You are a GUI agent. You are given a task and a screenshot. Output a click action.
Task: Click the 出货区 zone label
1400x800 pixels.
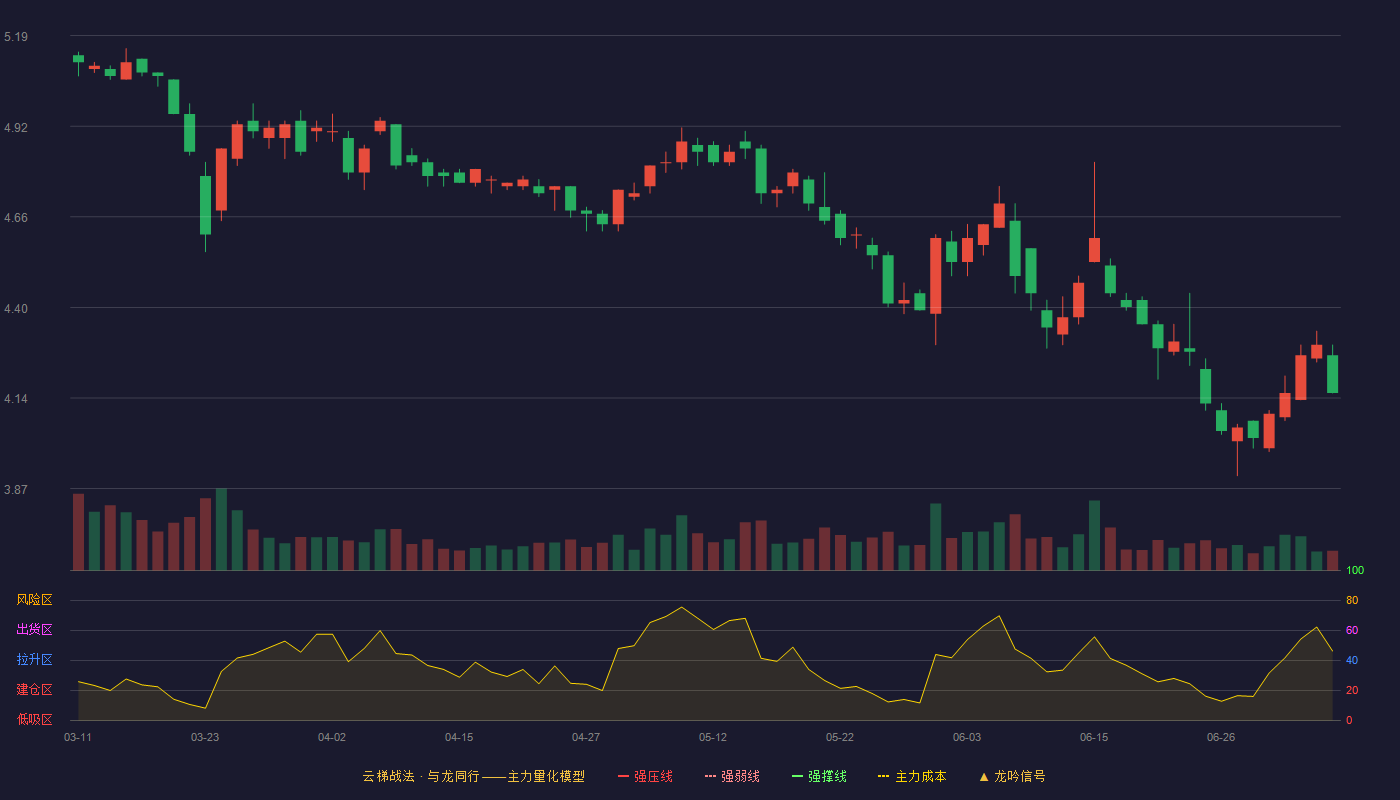pyautogui.click(x=34, y=630)
